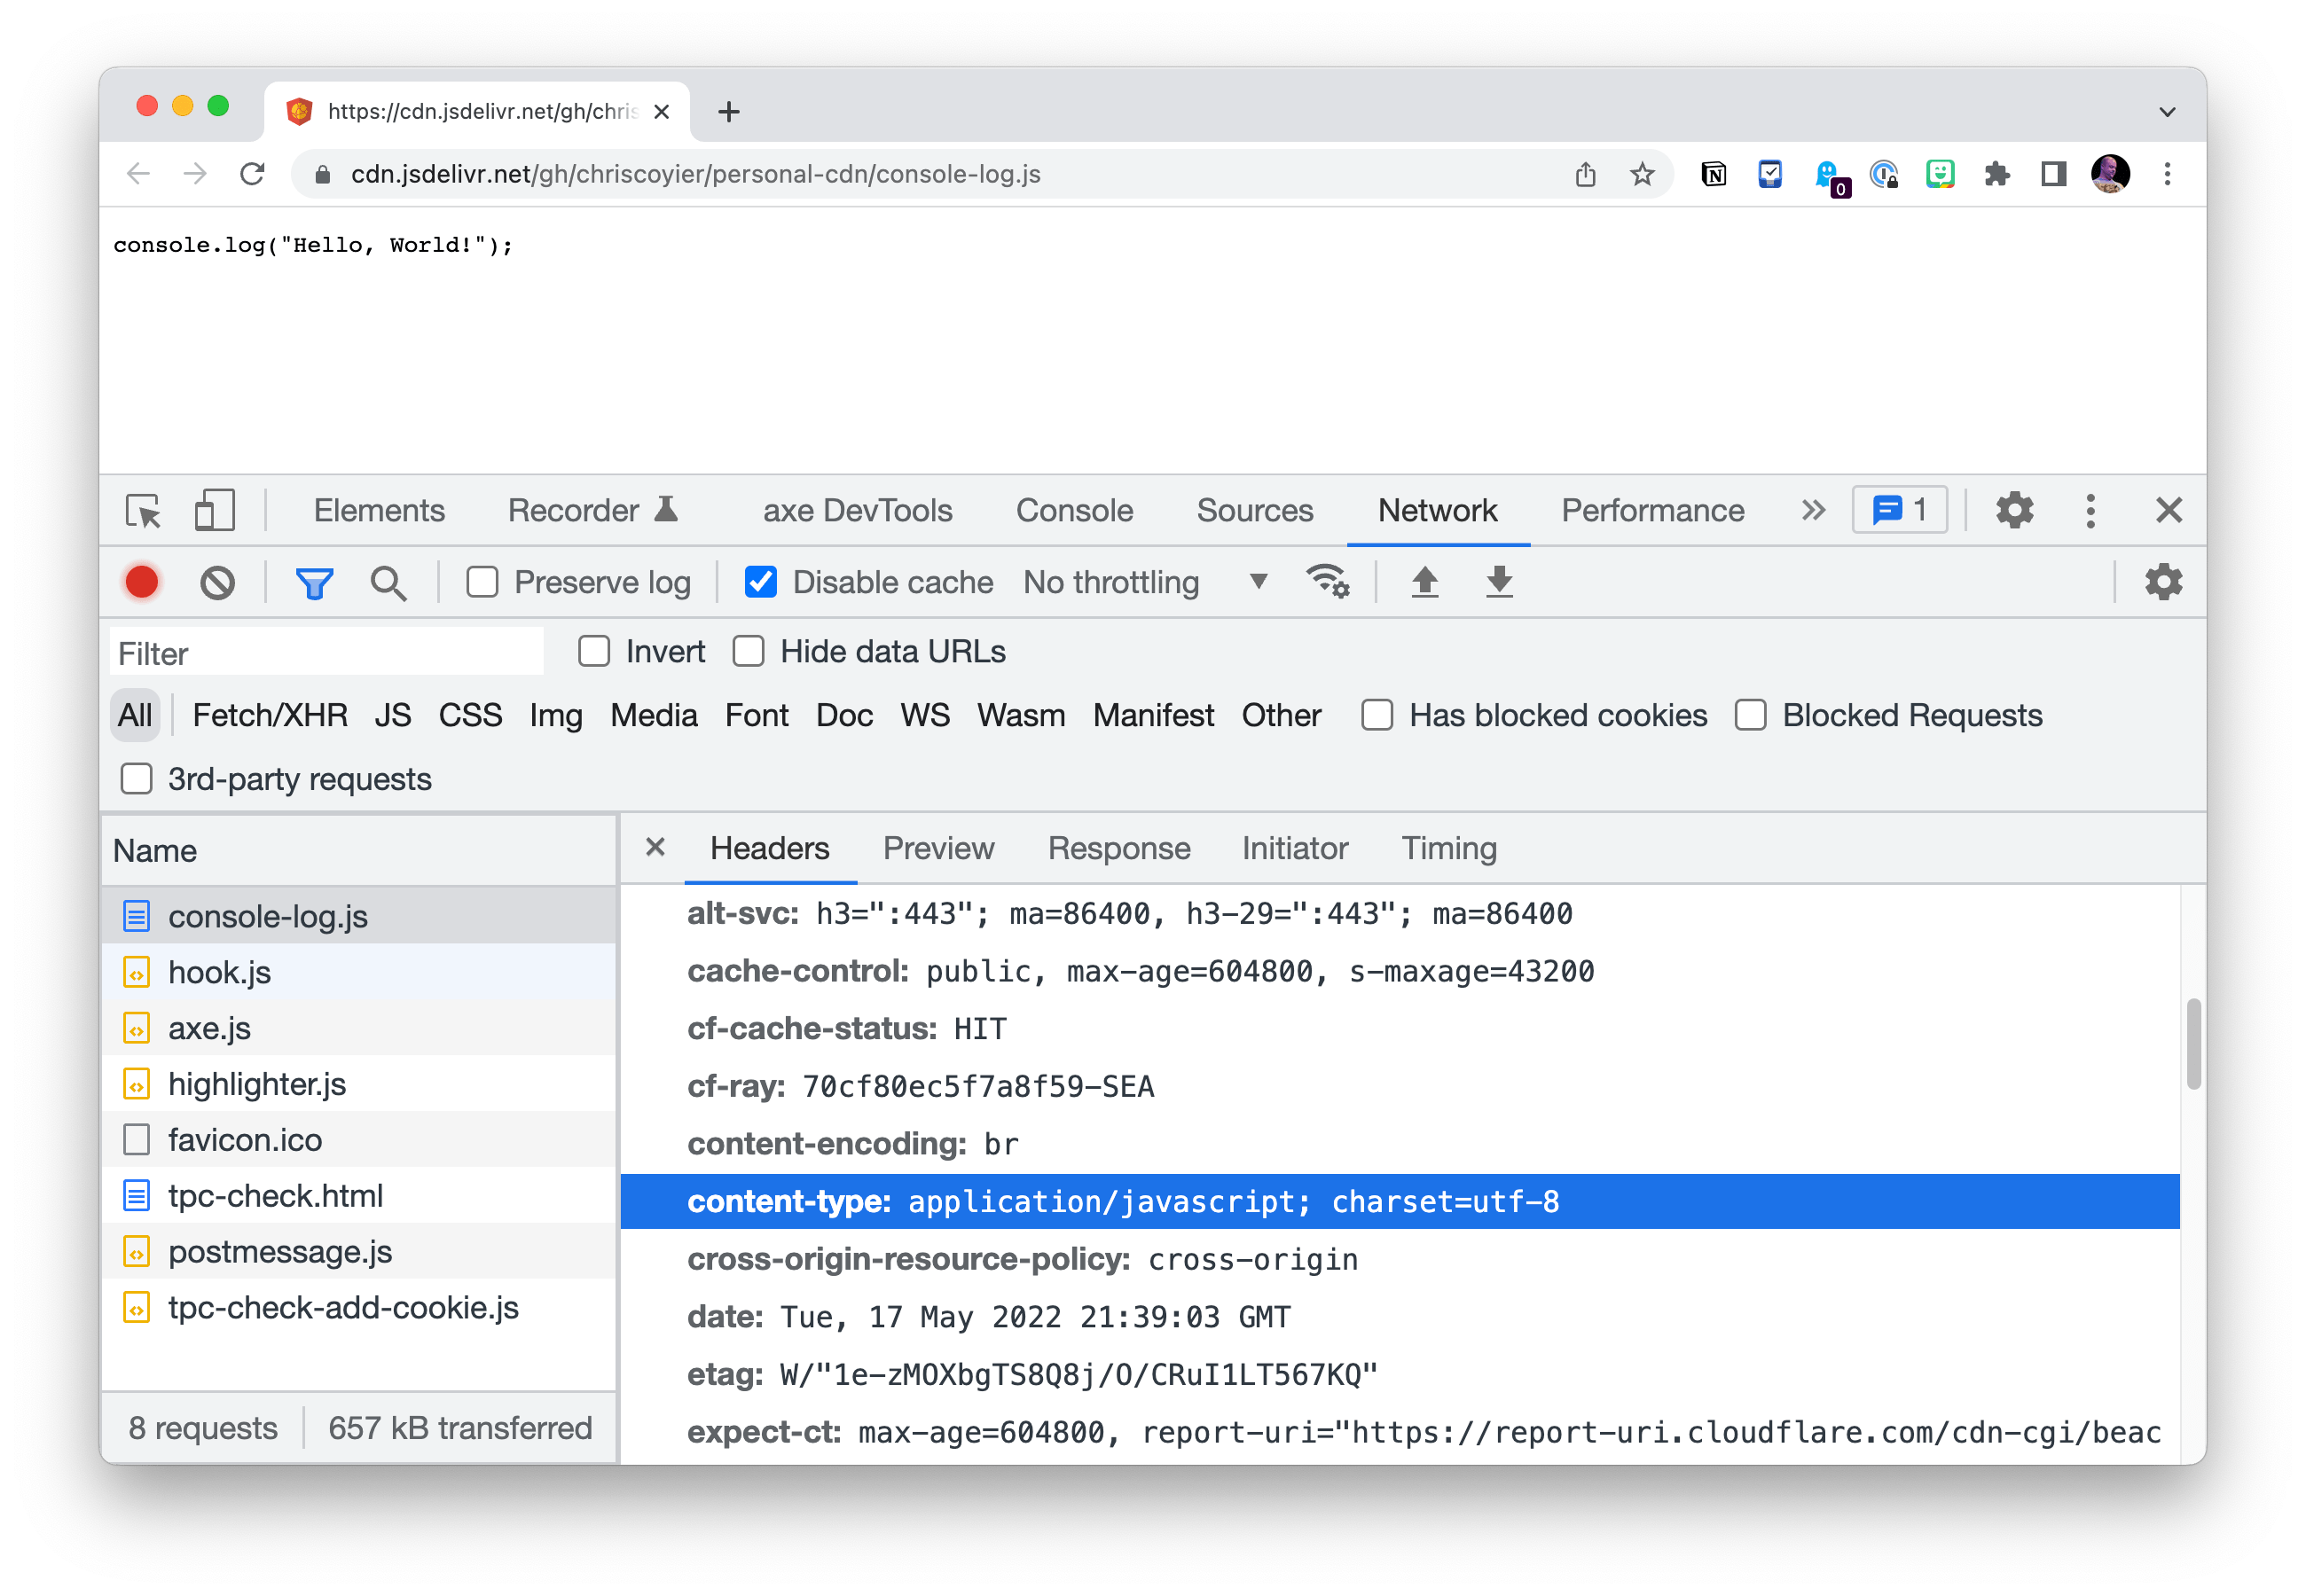Screen dimensions: 2306x1596
Task: Click the export HAR download arrow
Action: [1498, 582]
